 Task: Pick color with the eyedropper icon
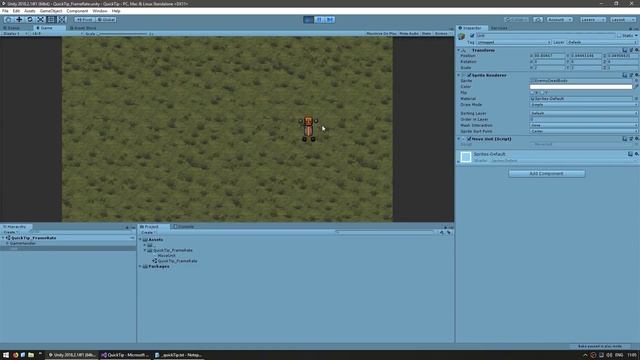coord(636,87)
